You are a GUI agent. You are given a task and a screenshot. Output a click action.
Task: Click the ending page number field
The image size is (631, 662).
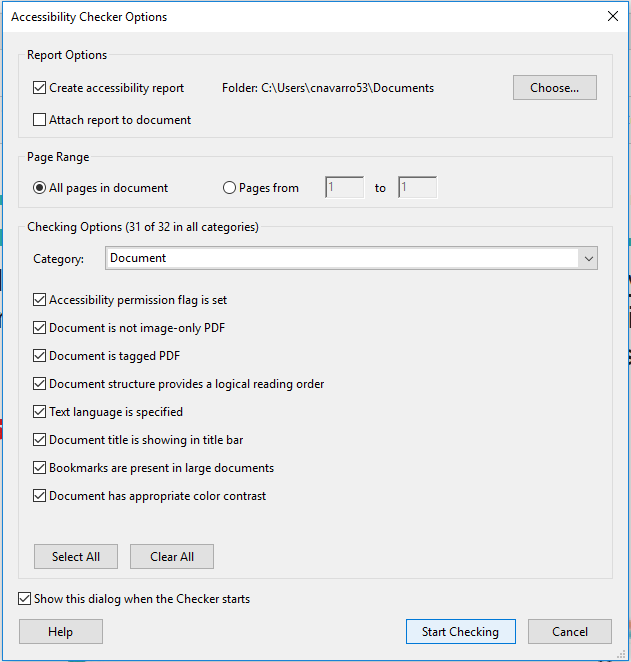pyautogui.click(x=417, y=187)
